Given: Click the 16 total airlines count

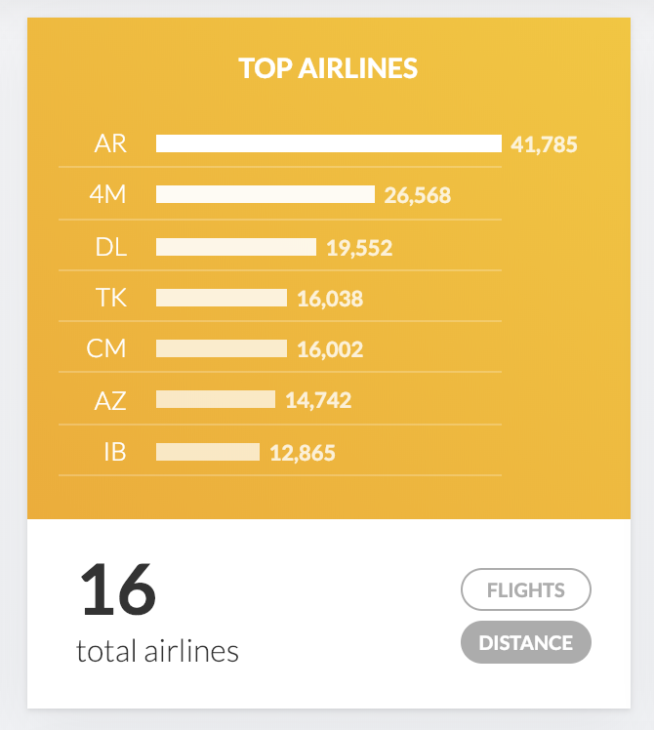Looking at the screenshot, I should (x=118, y=590).
